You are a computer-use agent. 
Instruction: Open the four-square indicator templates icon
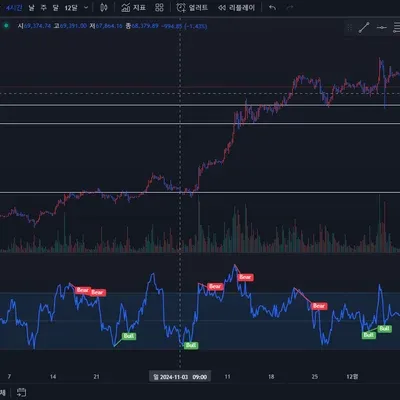pyautogui.click(x=159, y=7)
